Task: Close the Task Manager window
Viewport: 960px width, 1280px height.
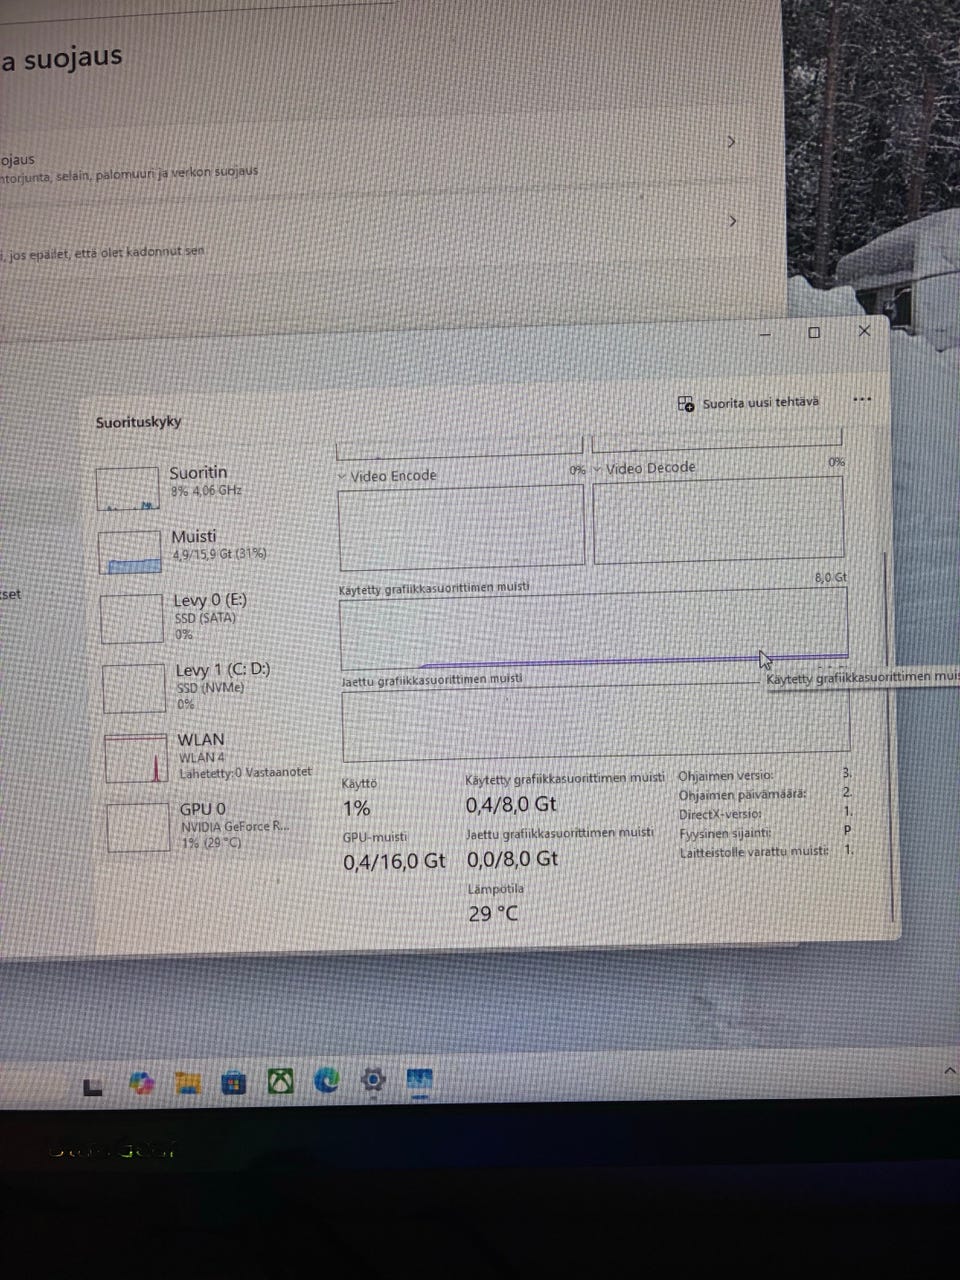Action: [x=865, y=331]
